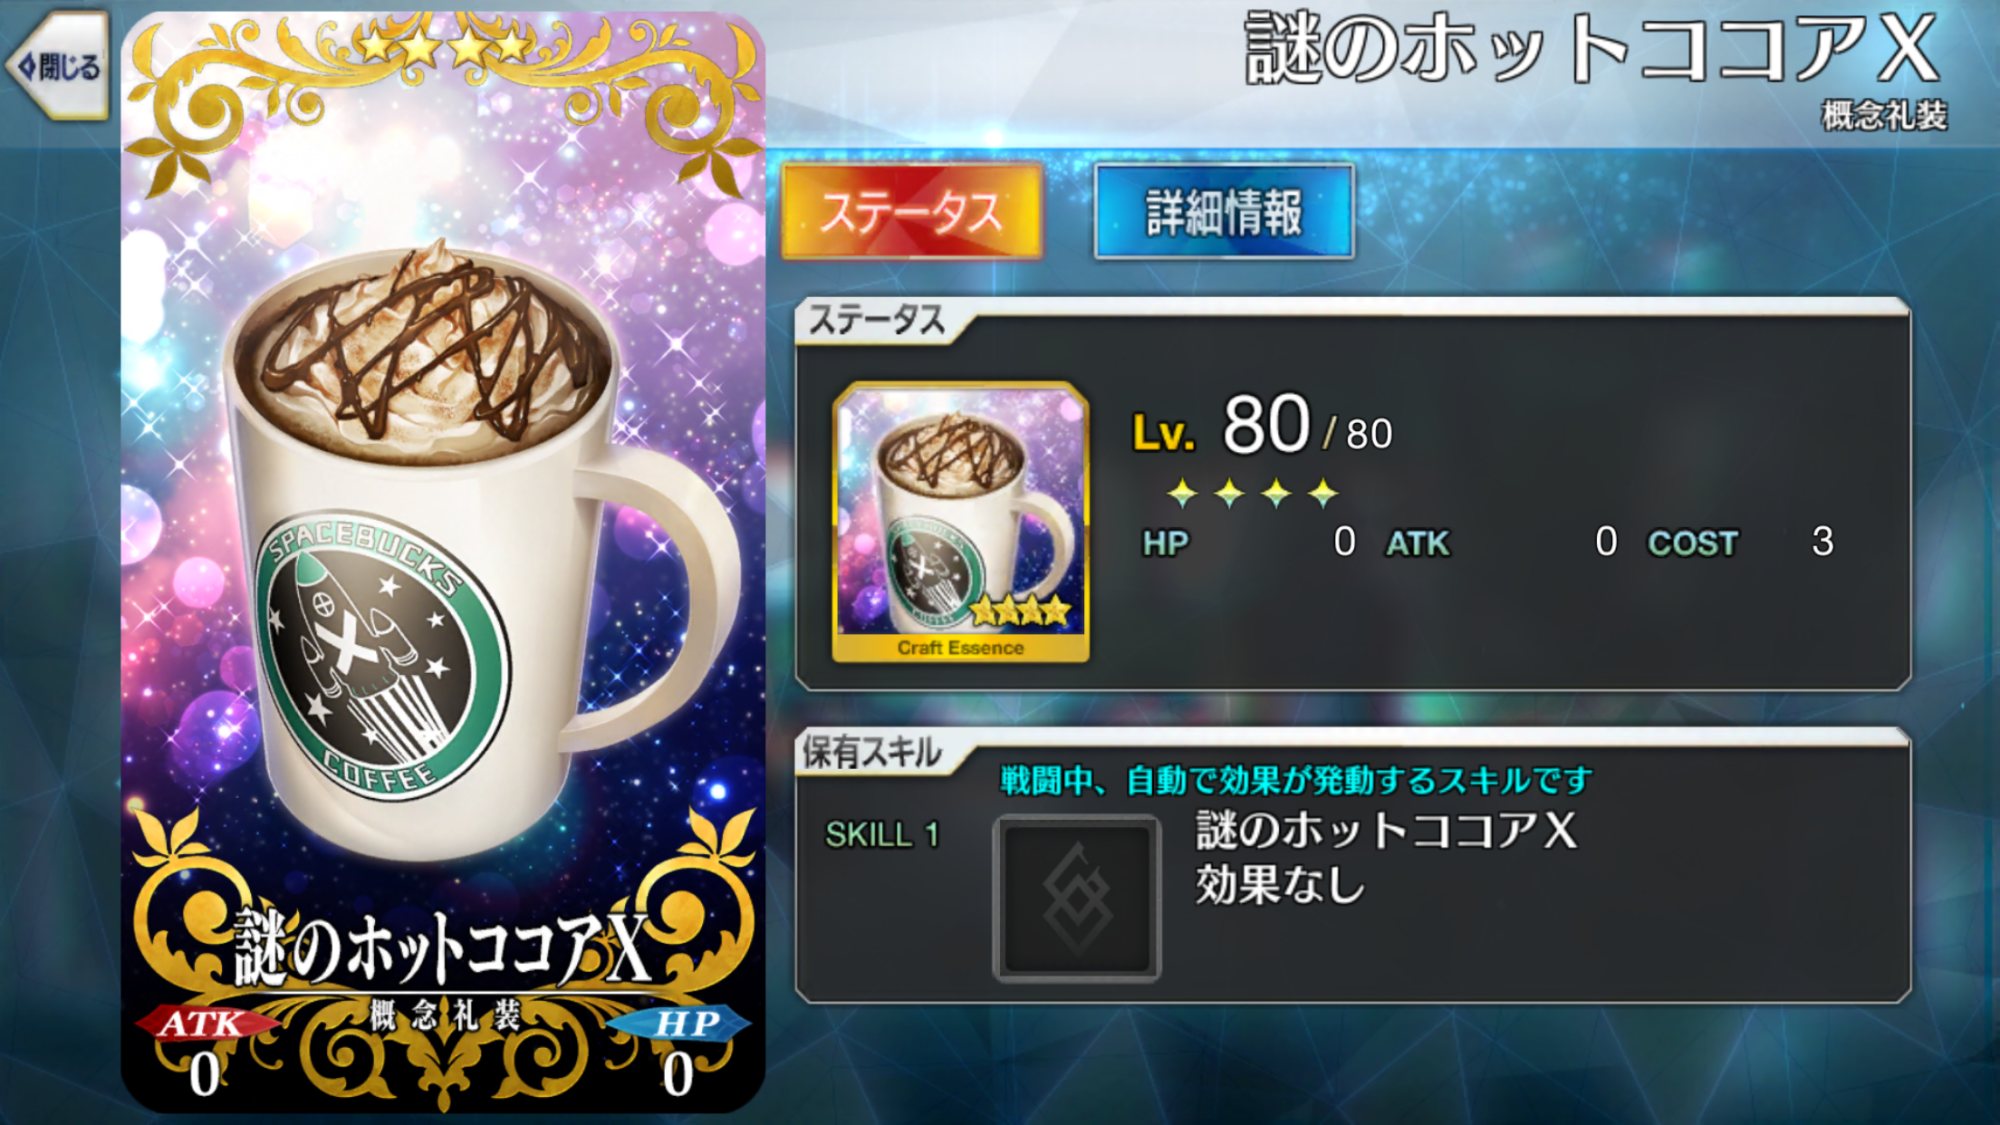Click the page title 謎のホットココアX
This screenshot has height=1125, width=2000.
click(1591, 50)
